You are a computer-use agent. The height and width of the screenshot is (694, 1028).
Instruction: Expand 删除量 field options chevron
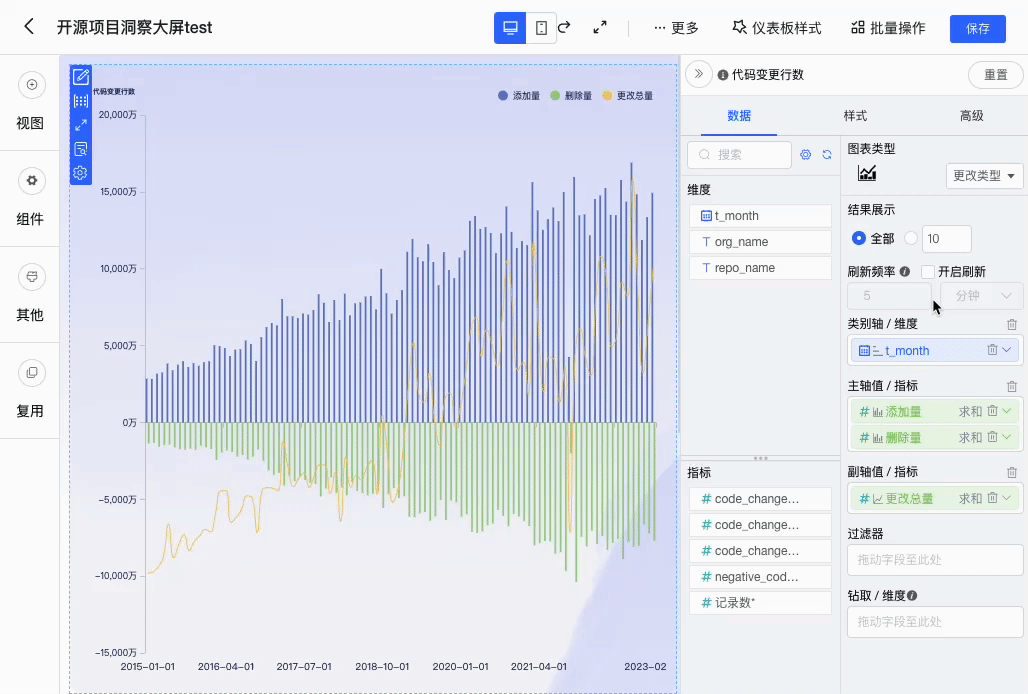point(1007,436)
